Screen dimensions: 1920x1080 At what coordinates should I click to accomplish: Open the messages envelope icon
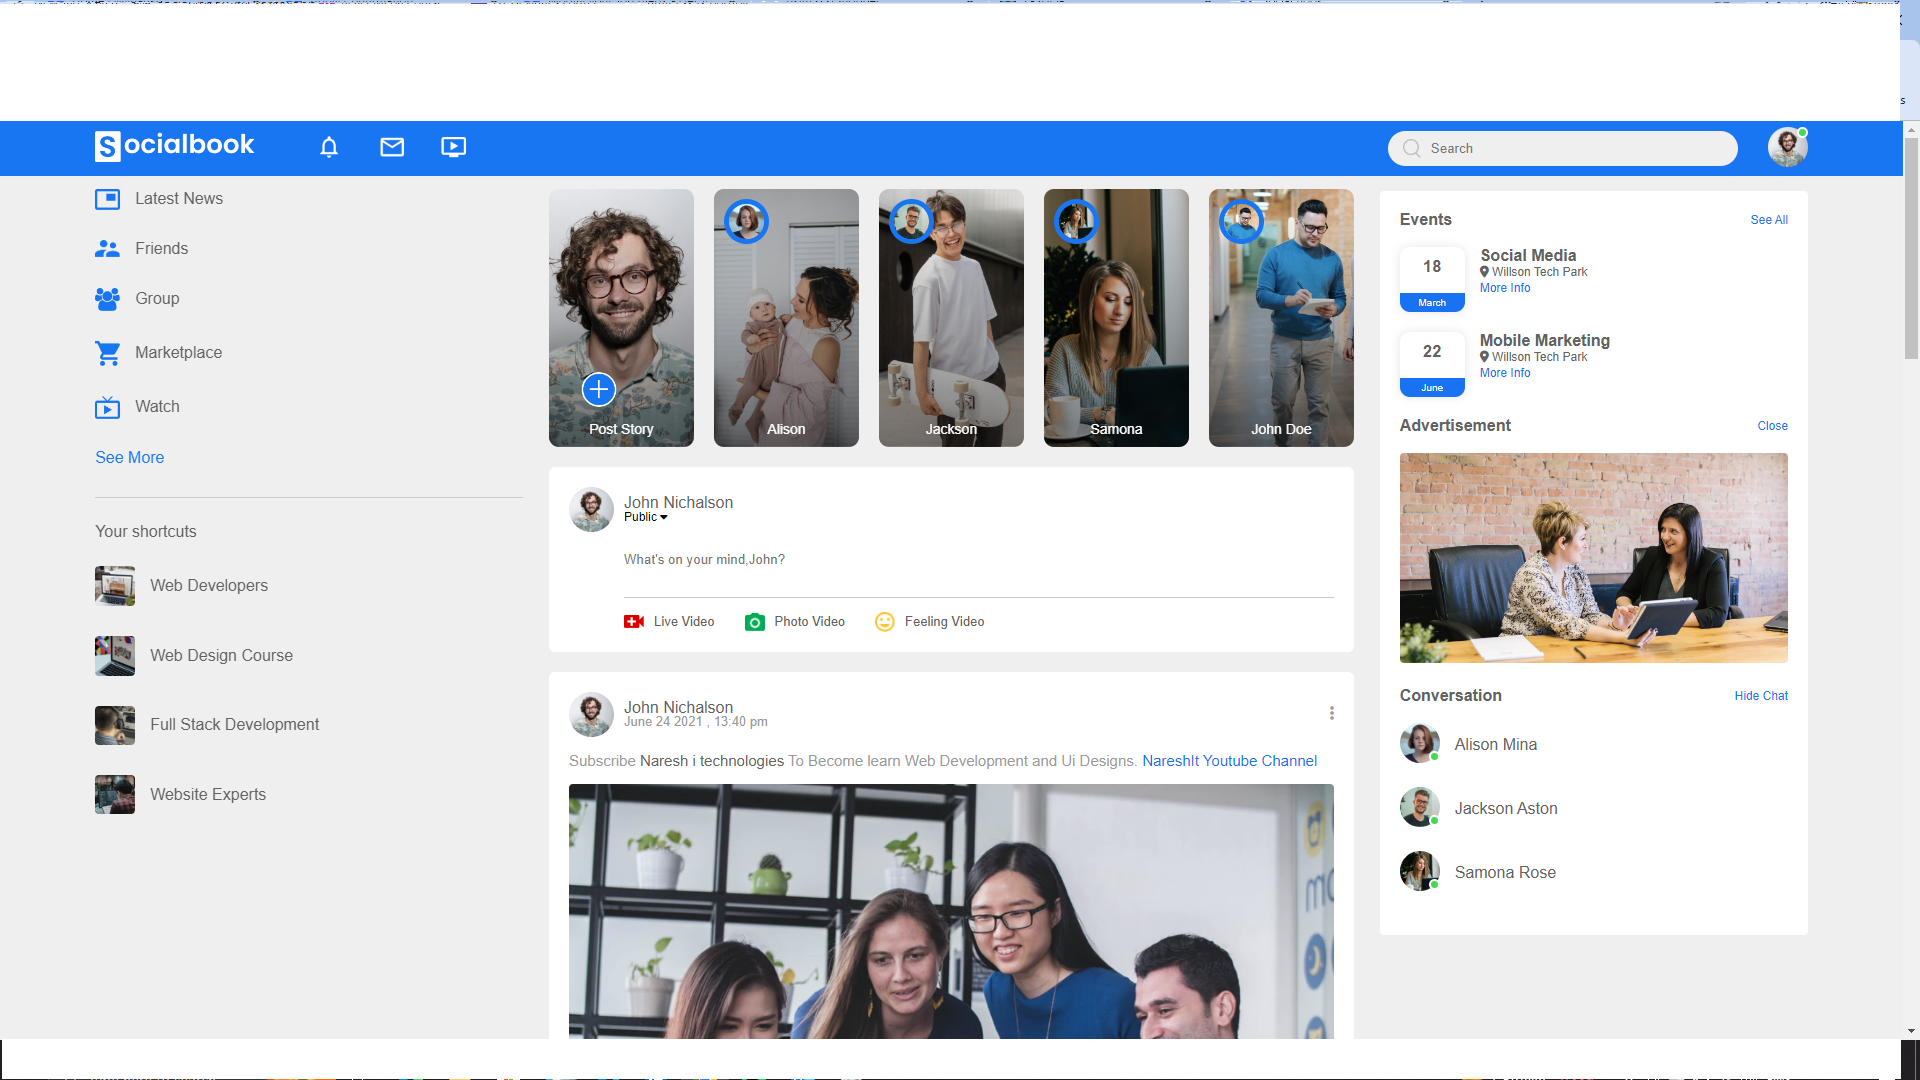tap(392, 148)
